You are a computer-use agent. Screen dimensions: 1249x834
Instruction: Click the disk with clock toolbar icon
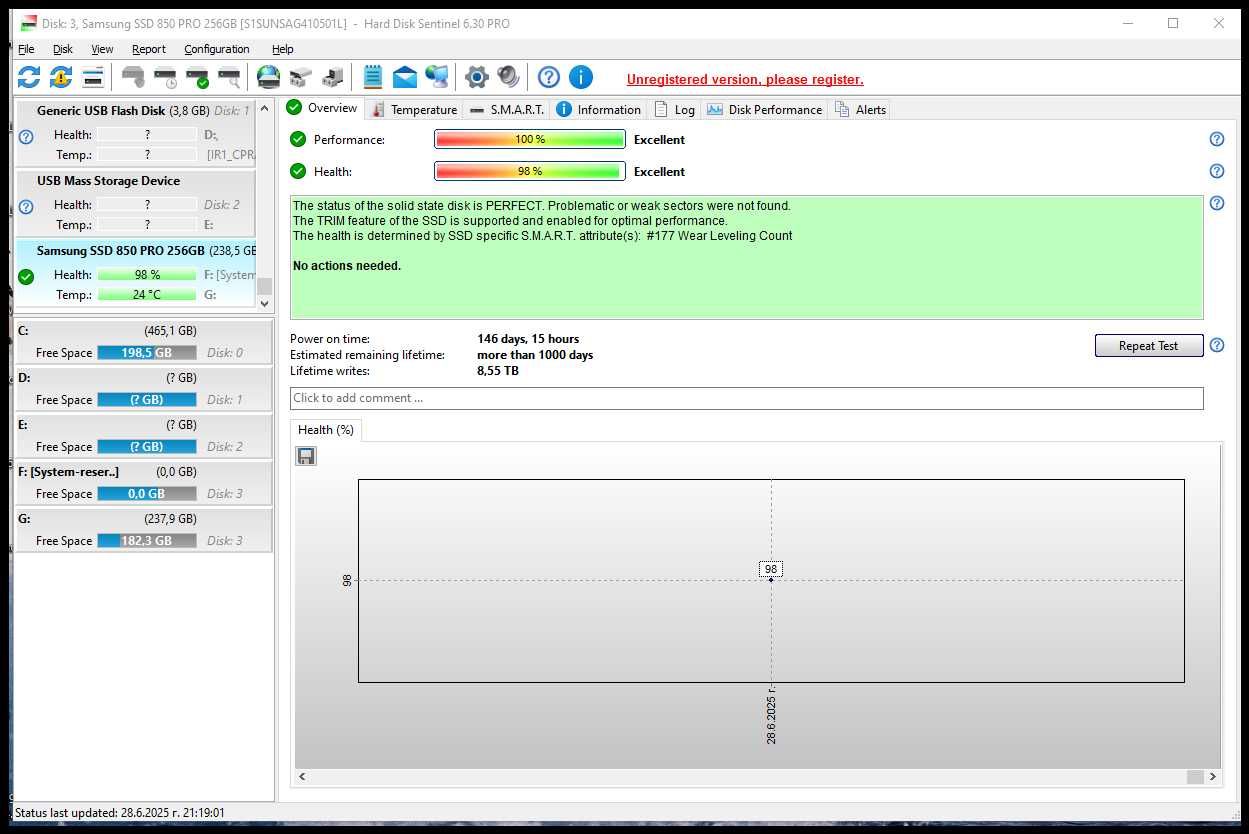click(165, 77)
